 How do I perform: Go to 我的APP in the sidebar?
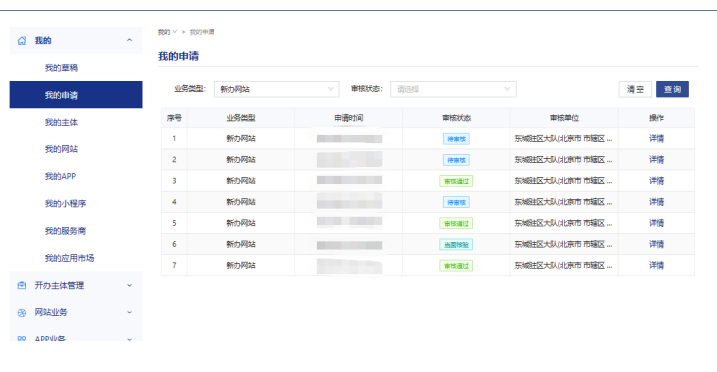pyautogui.click(x=60, y=176)
